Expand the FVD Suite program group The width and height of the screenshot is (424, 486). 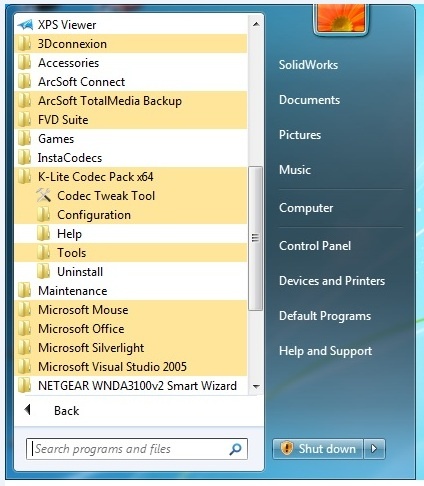tap(131, 120)
